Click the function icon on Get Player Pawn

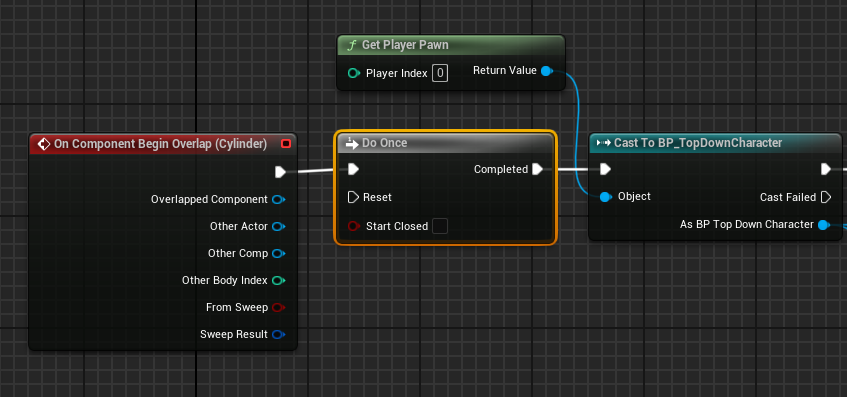(x=352, y=45)
